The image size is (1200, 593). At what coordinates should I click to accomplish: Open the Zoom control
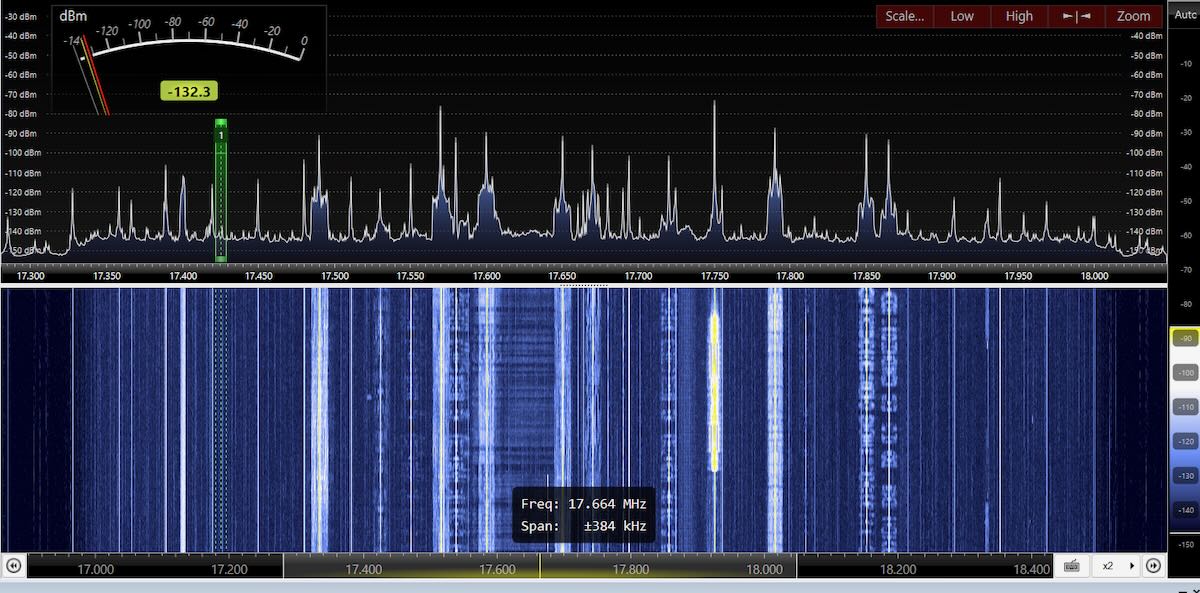click(x=1133, y=16)
